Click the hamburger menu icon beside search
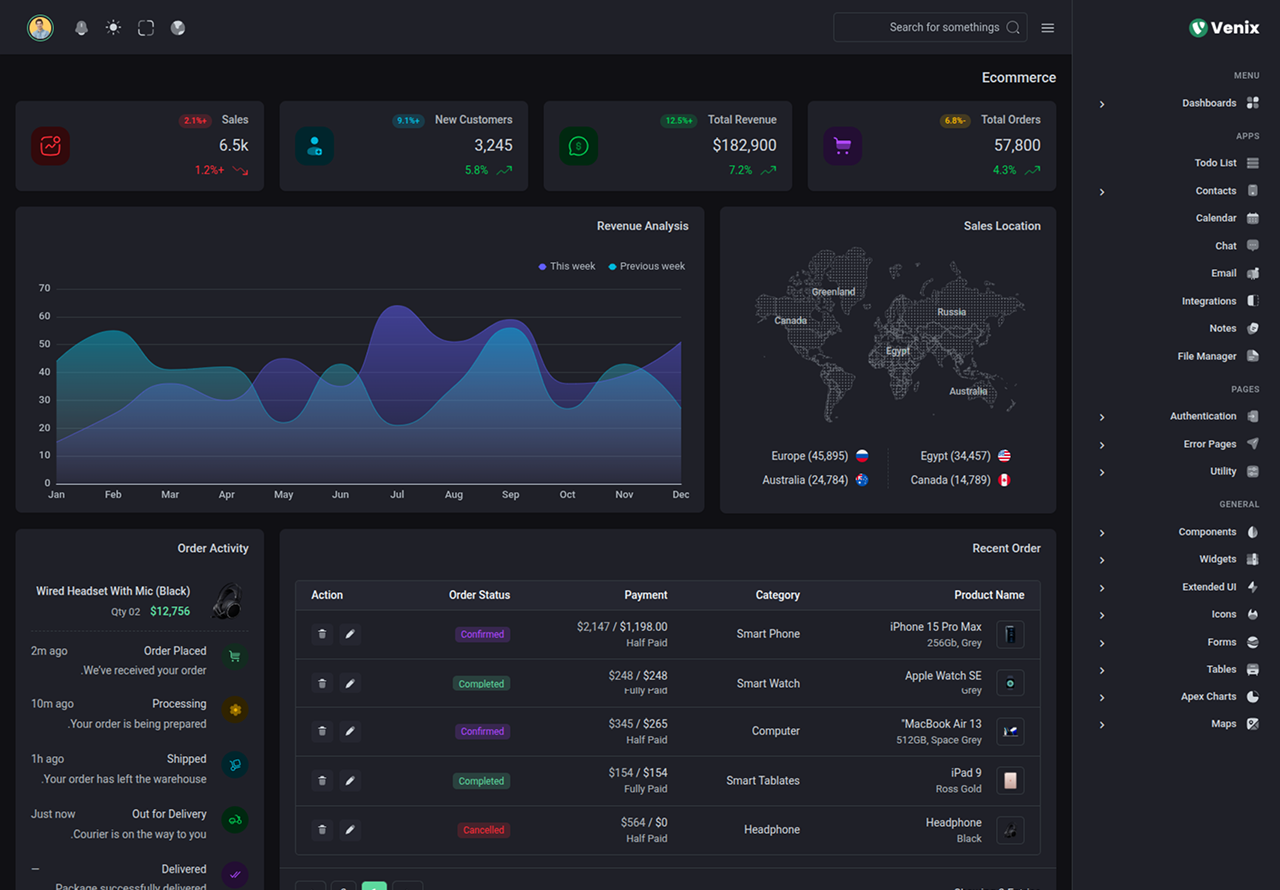 pos(1047,28)
